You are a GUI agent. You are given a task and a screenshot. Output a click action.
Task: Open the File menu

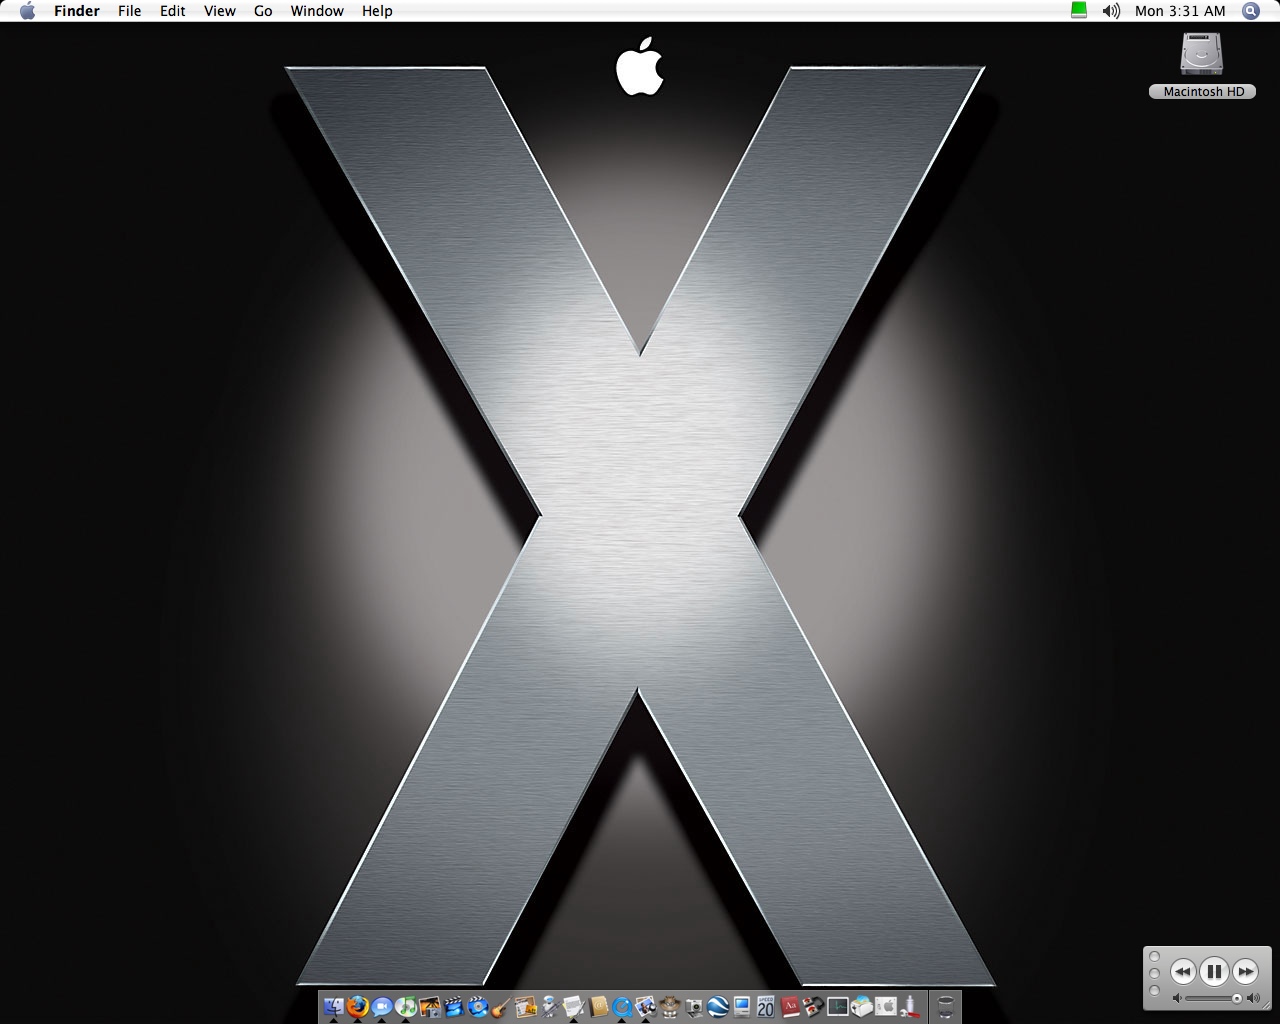(x=129, y=11)
